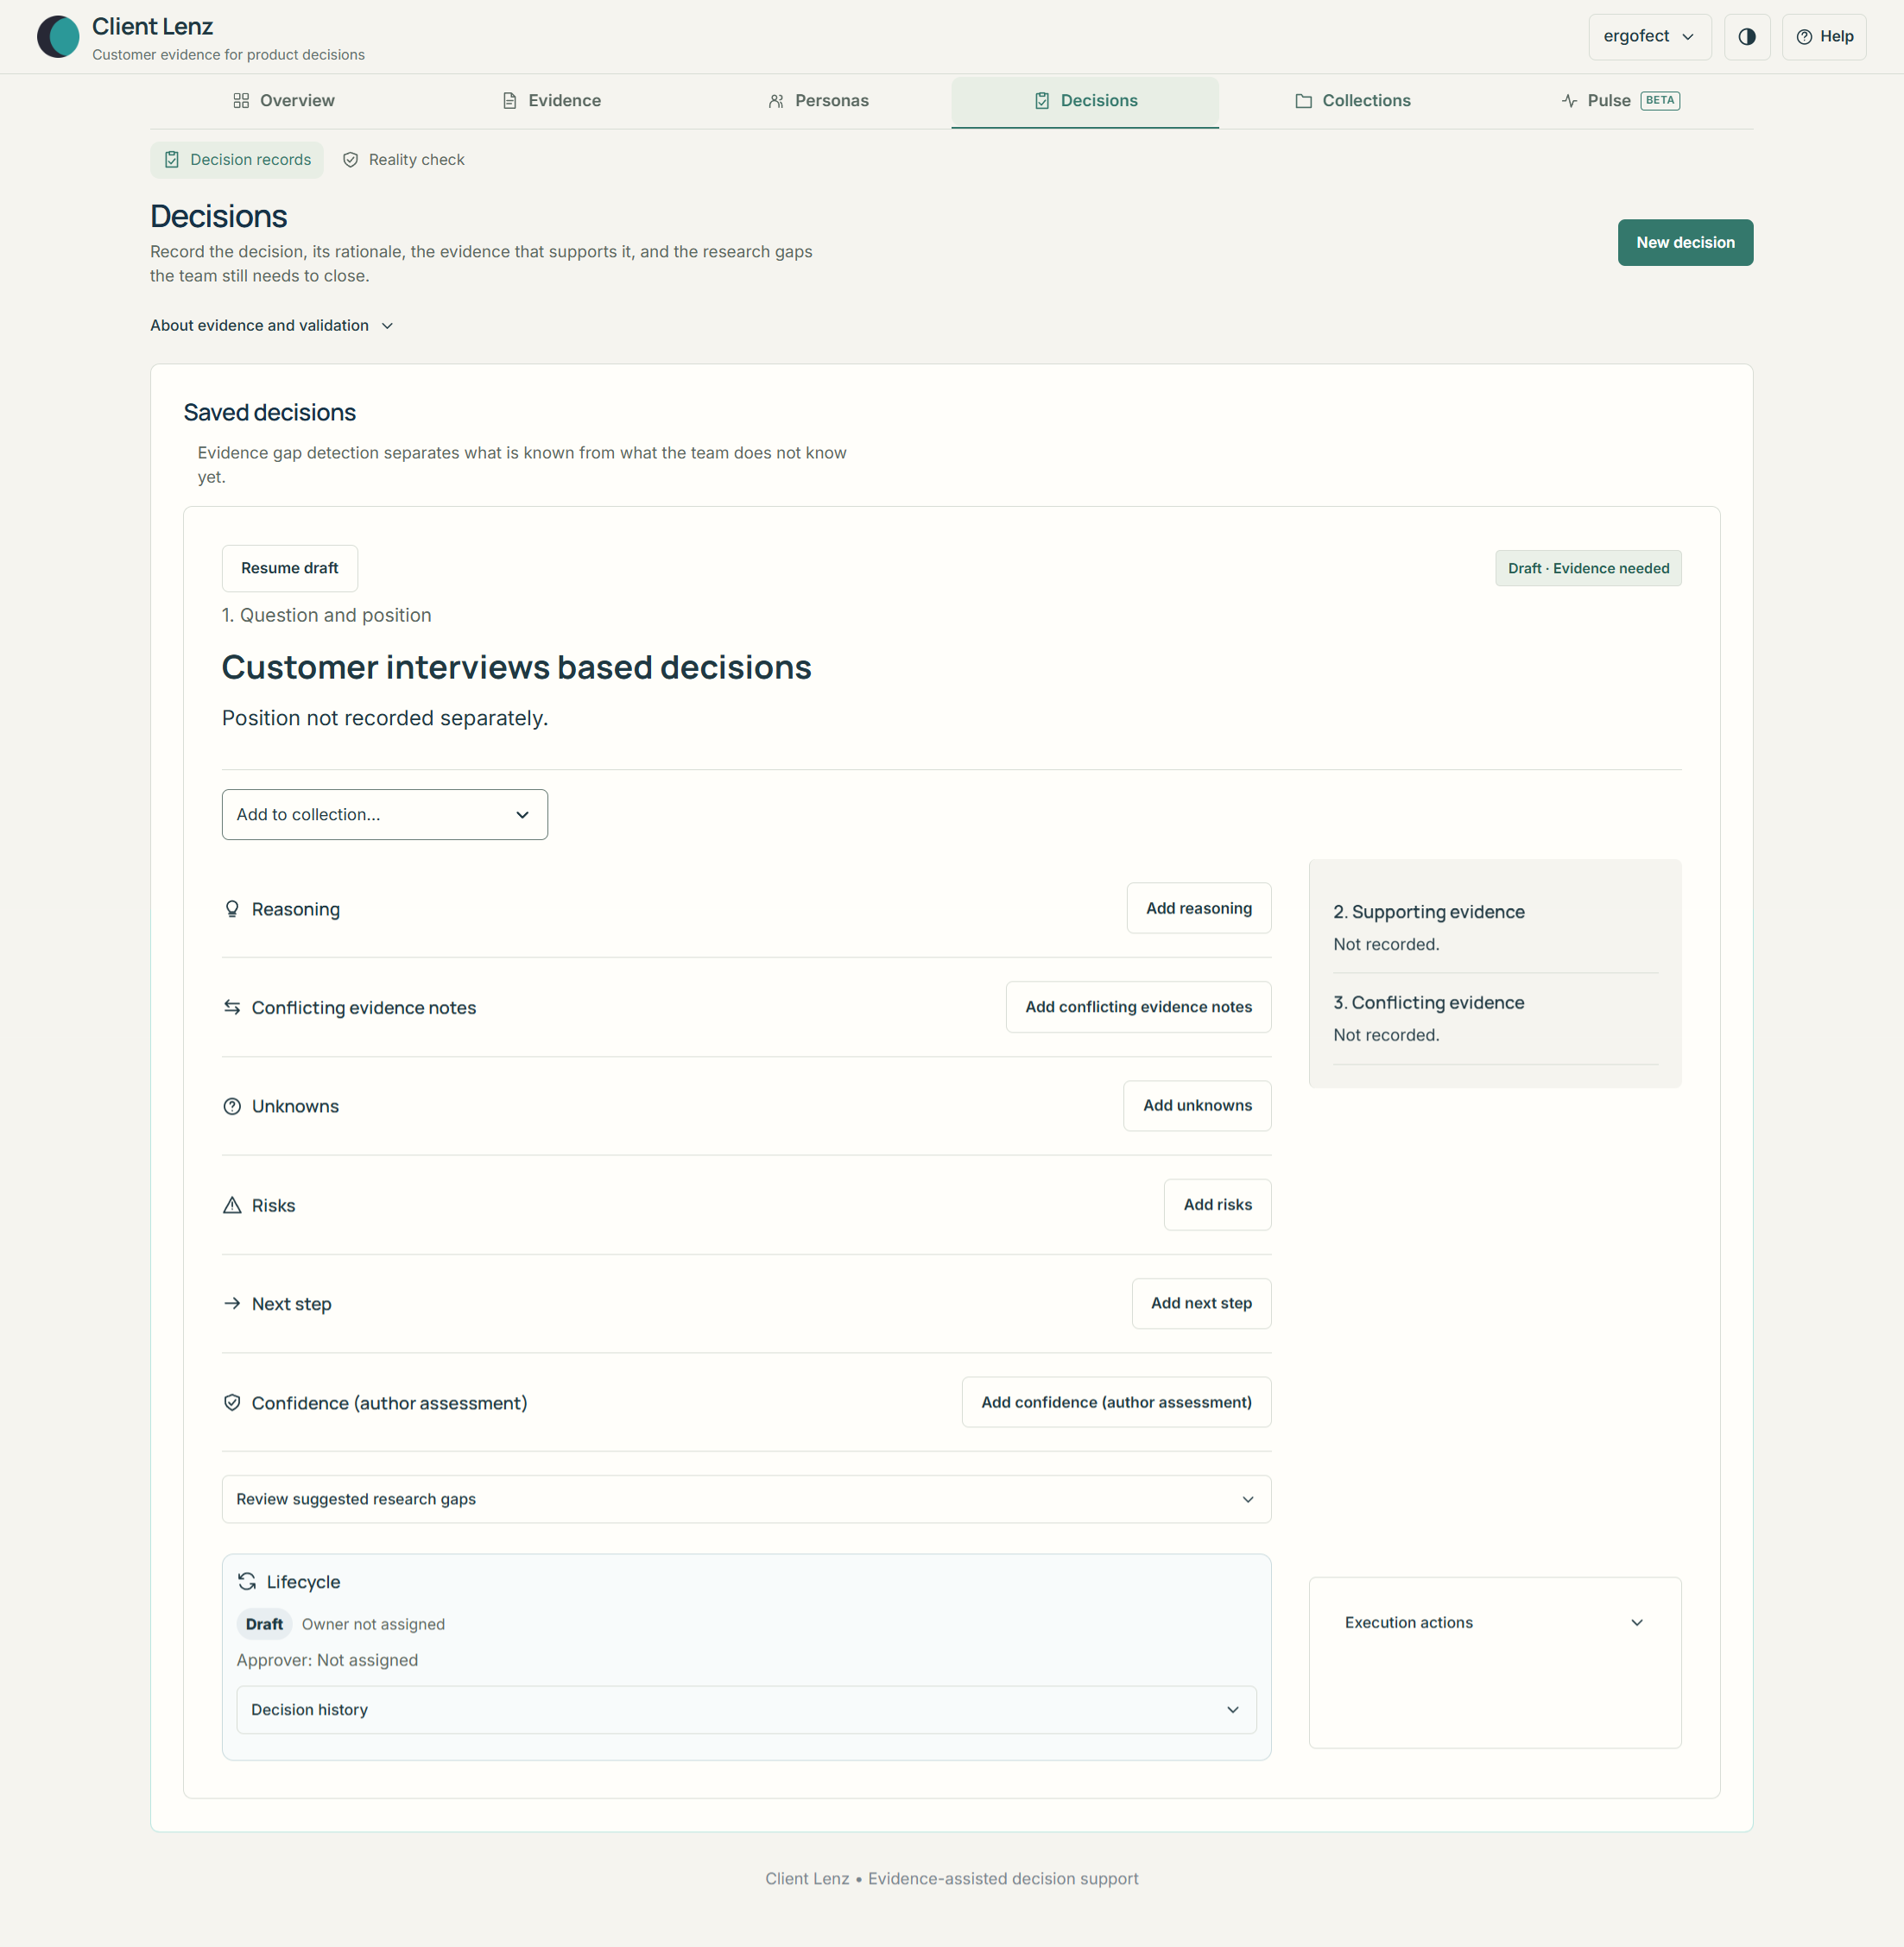Click the Client Lenz logo icon
Screen dimensions: 1904x1947
click(x=58, y=37)
